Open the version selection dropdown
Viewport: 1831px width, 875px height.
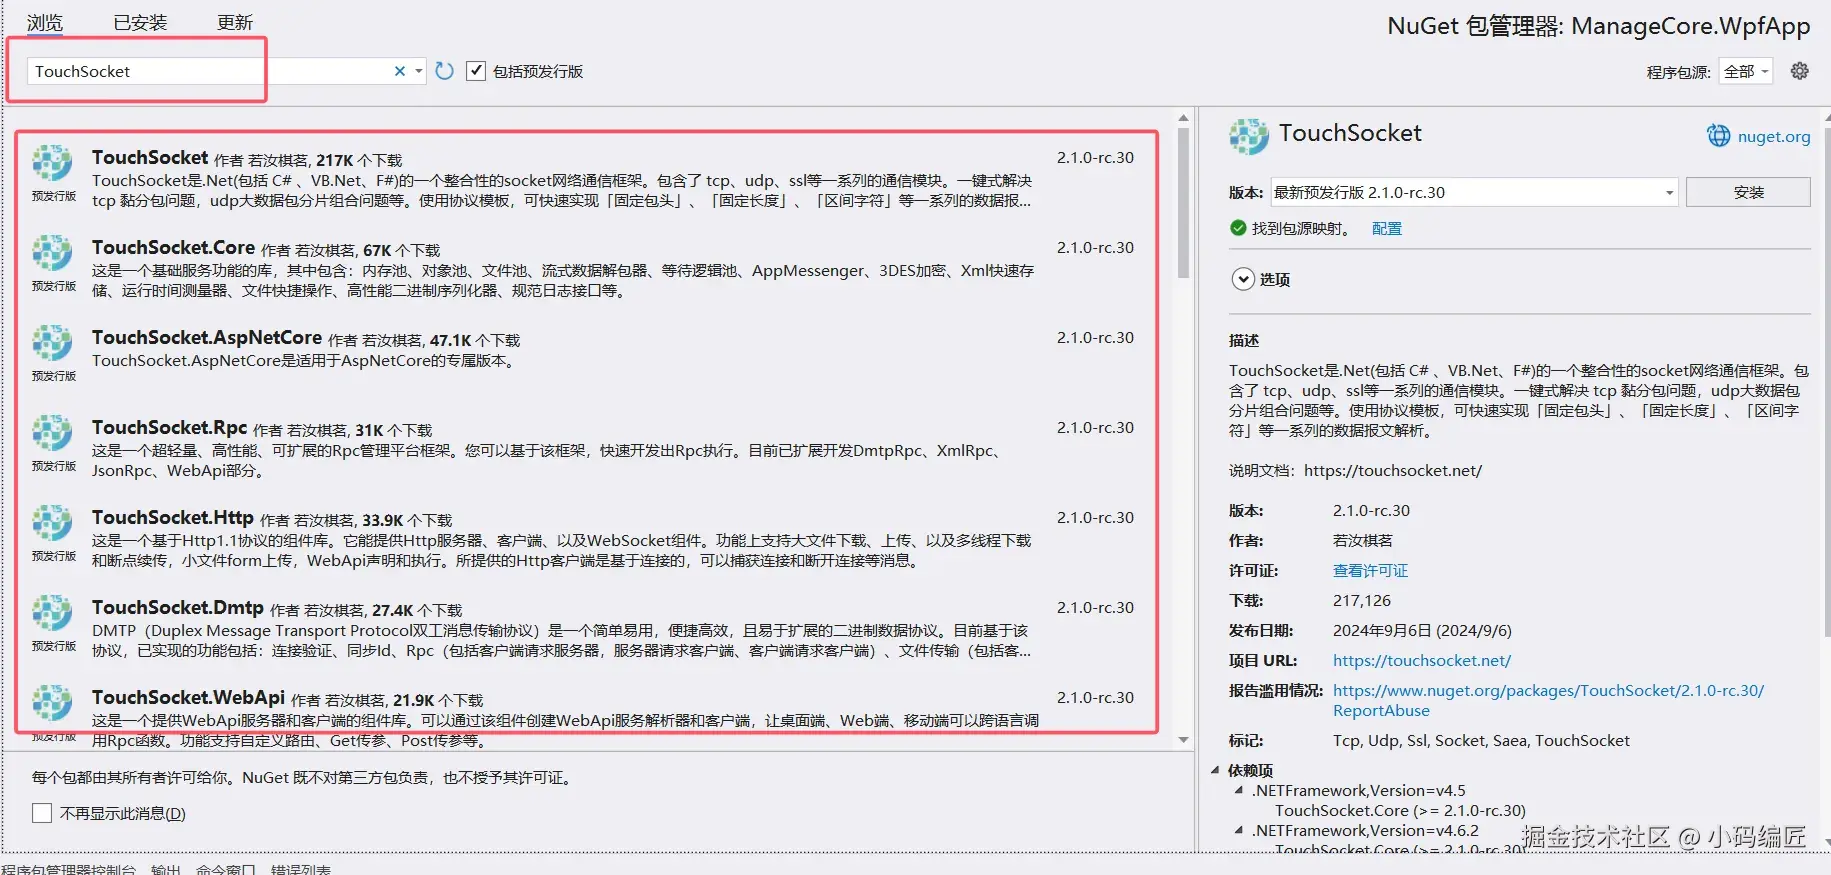pyautogui.click(x=1474, y=192)
